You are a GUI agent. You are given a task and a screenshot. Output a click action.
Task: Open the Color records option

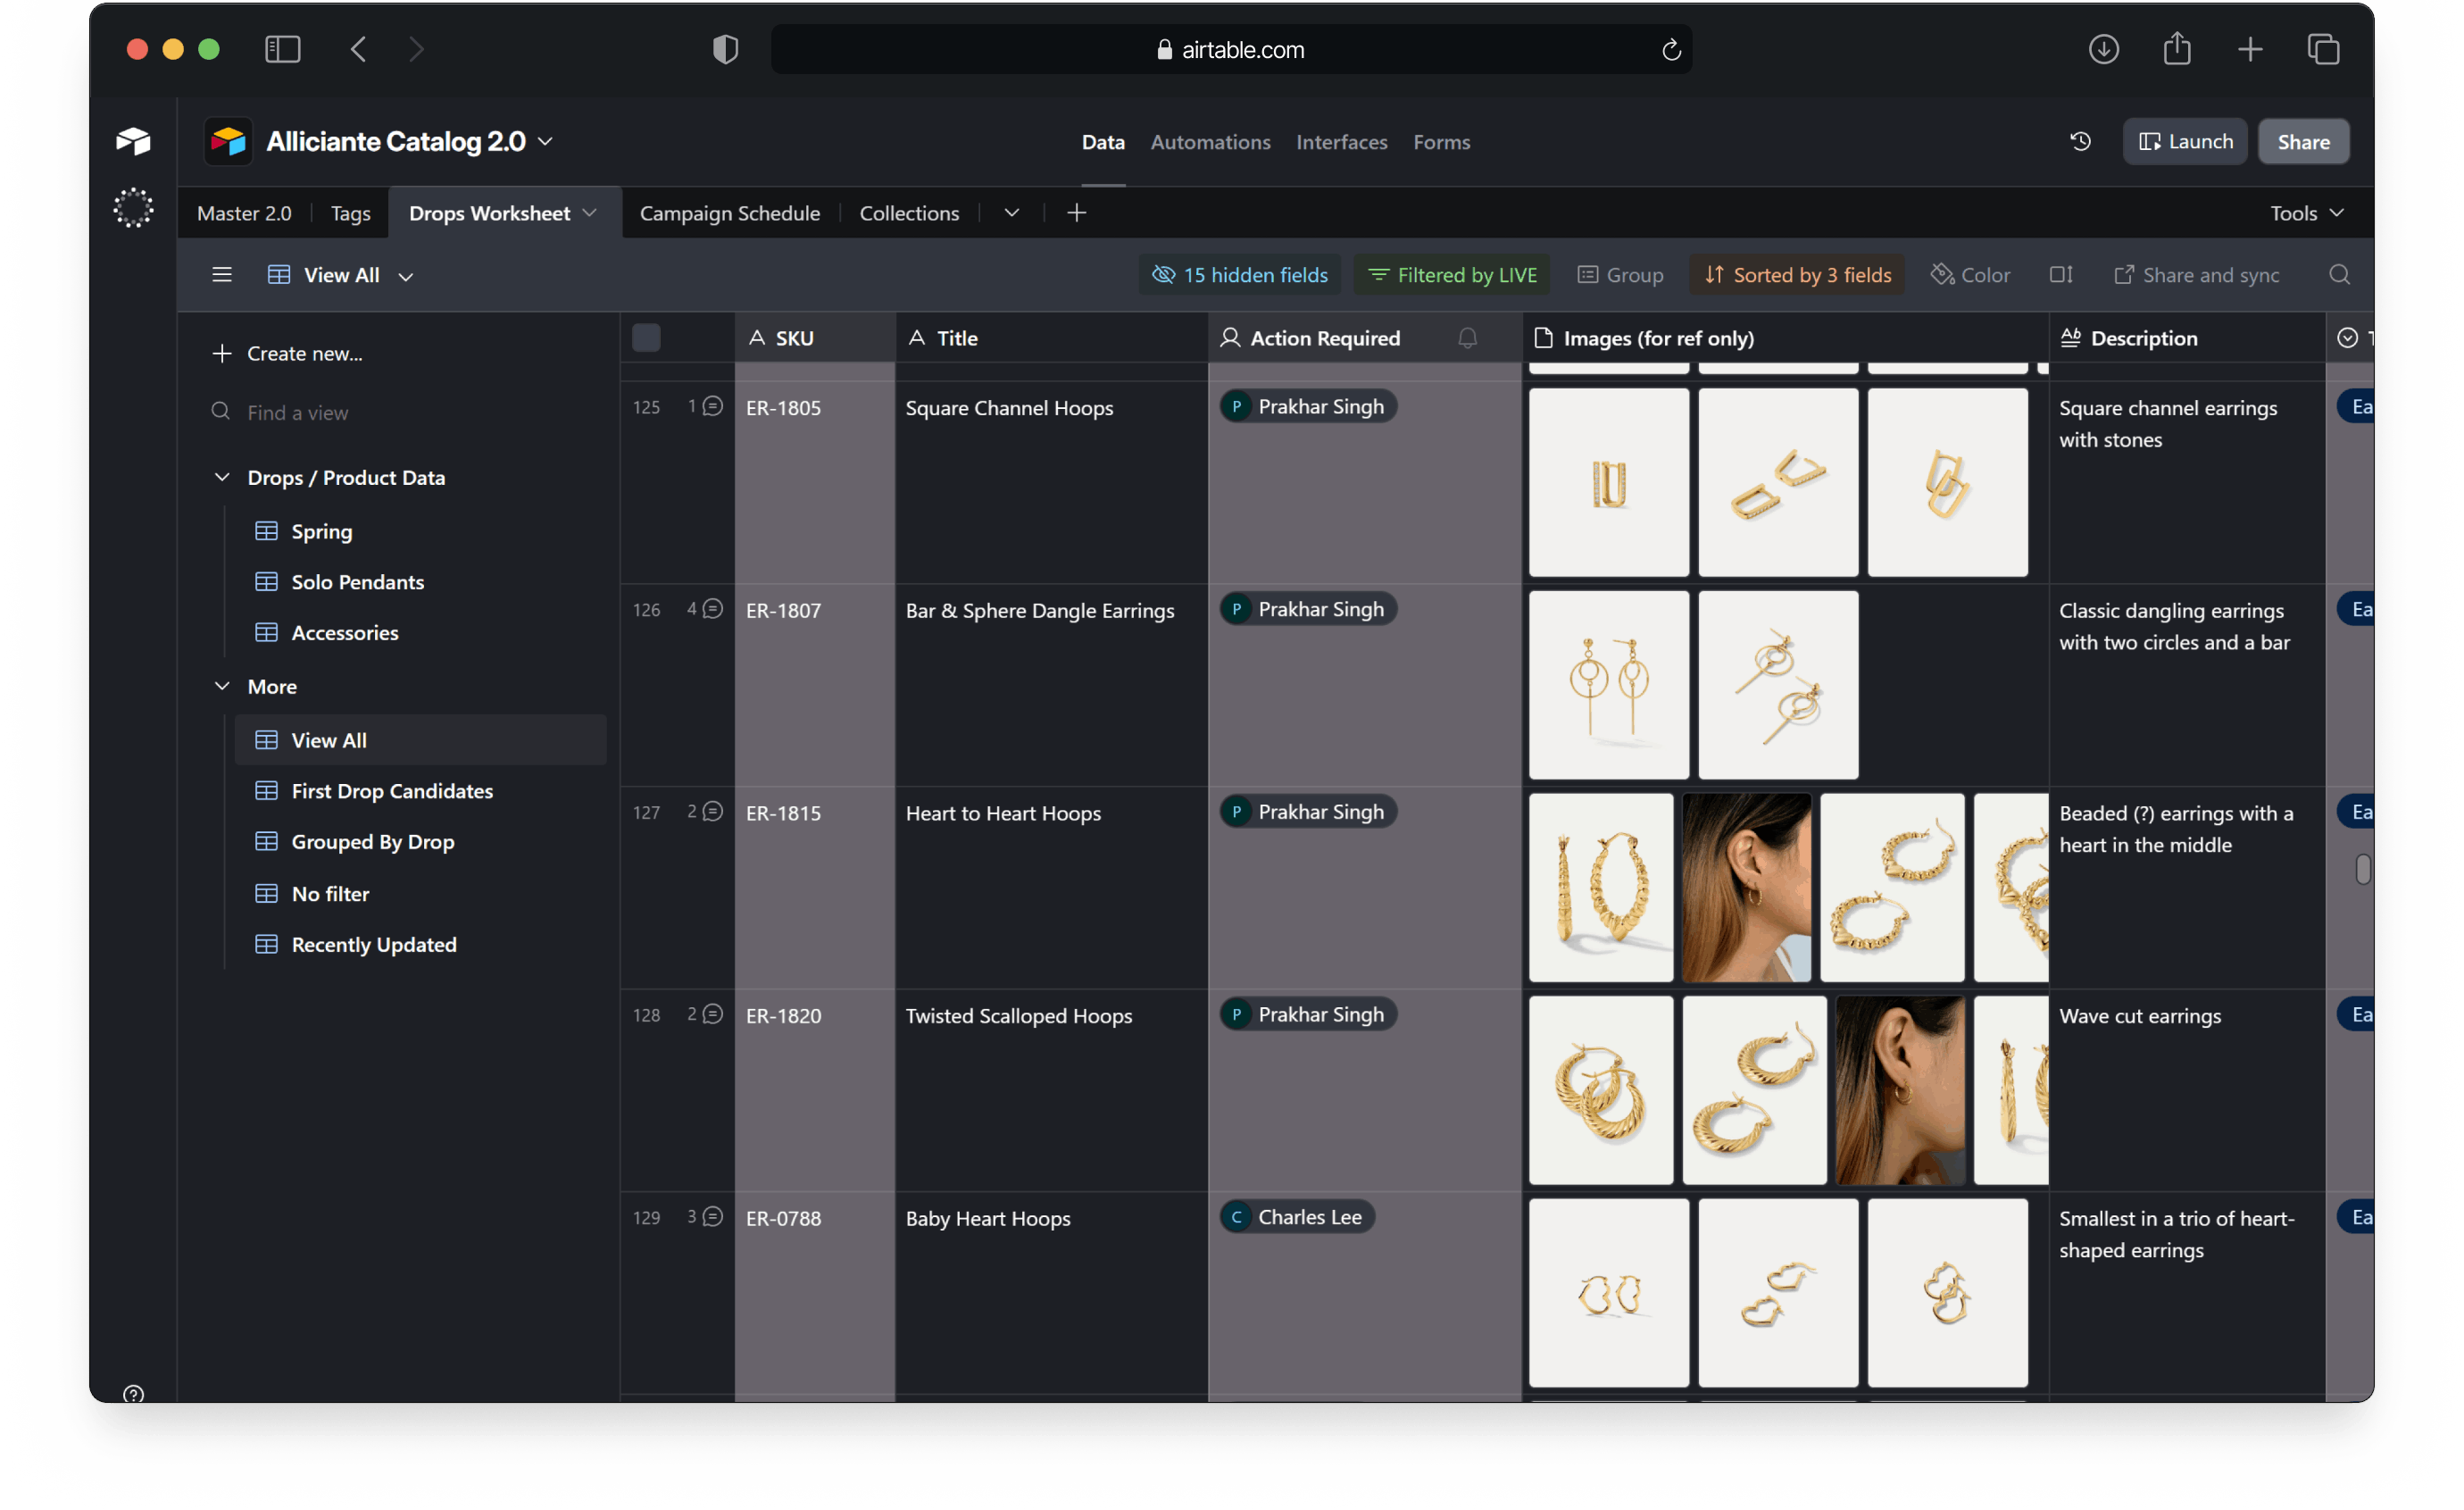click(1970, 275)
